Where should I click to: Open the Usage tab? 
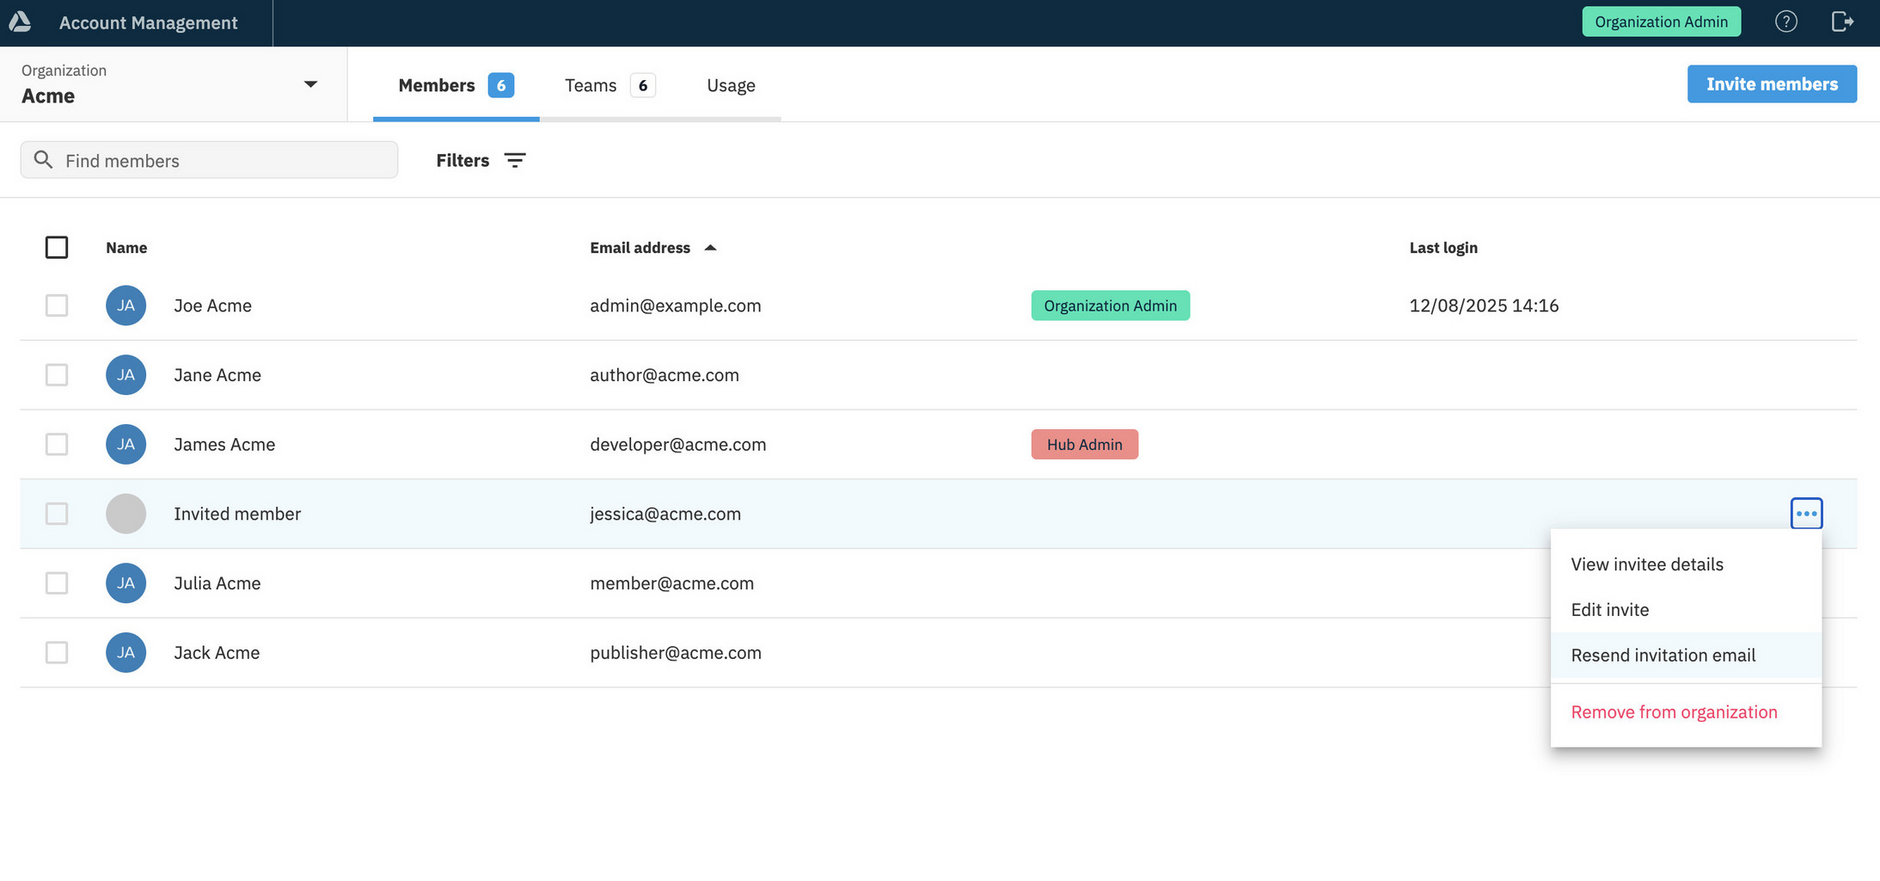(731, 85)
